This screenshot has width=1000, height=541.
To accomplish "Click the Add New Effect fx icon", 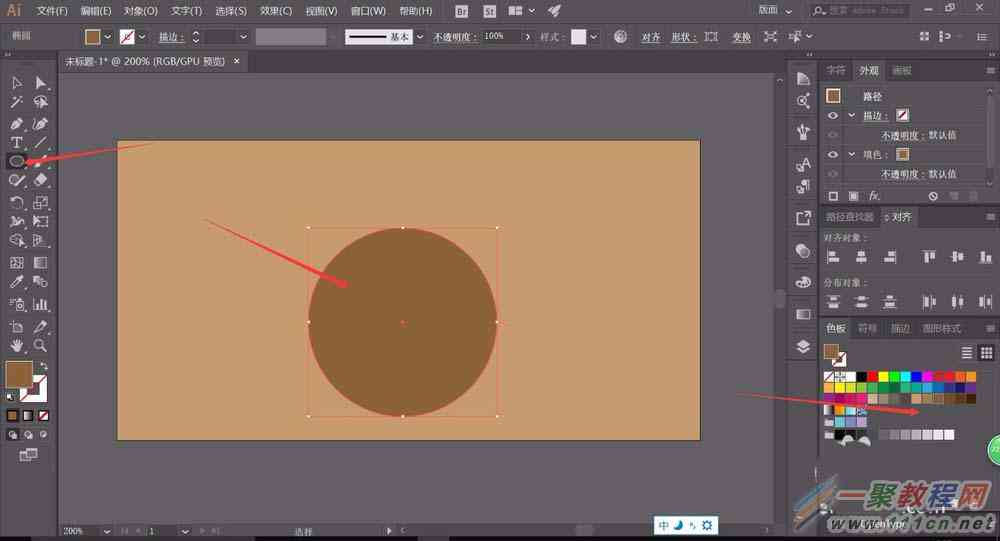I will (x=874, y=196).
